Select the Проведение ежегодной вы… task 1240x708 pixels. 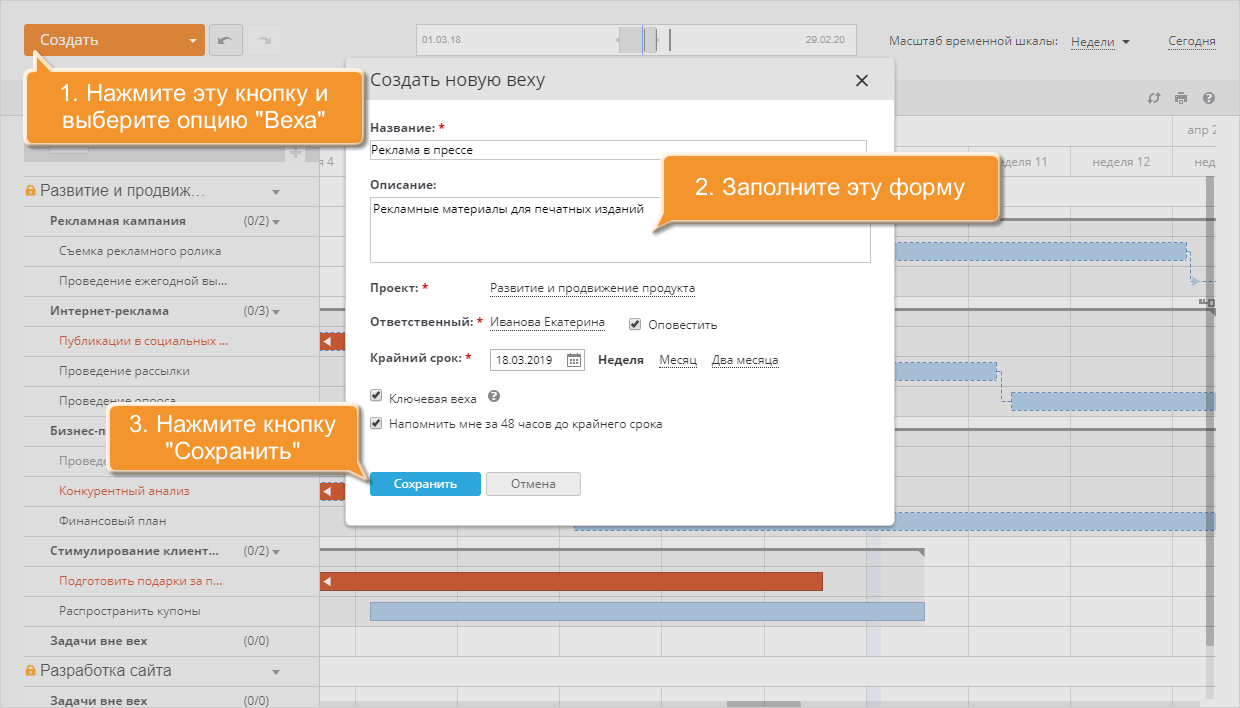pyautogui.click(x=143, y=281)
